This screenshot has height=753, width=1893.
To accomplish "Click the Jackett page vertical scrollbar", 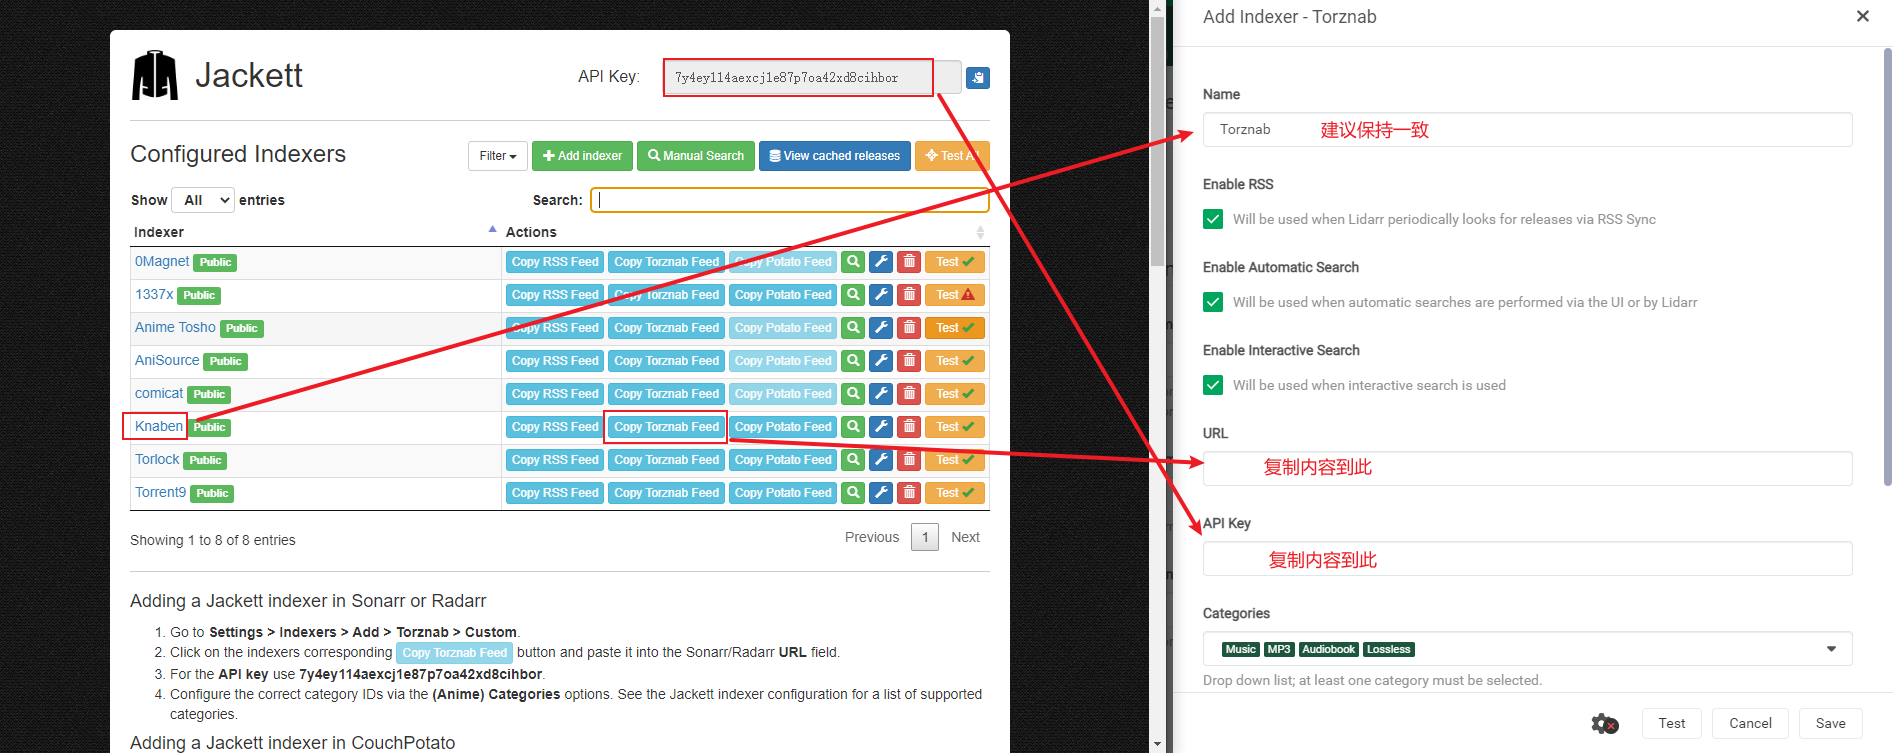I will click(x=1157, y=140).
